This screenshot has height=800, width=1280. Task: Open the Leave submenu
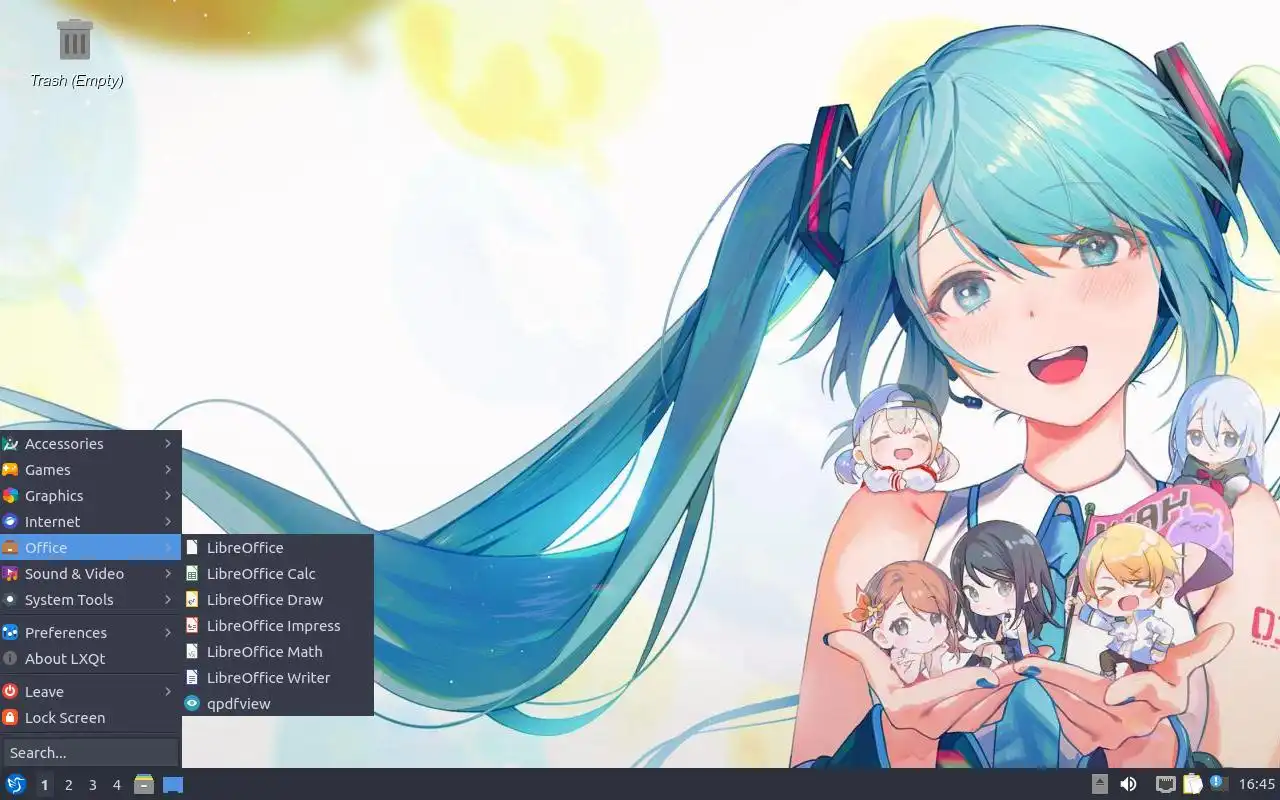90,691
